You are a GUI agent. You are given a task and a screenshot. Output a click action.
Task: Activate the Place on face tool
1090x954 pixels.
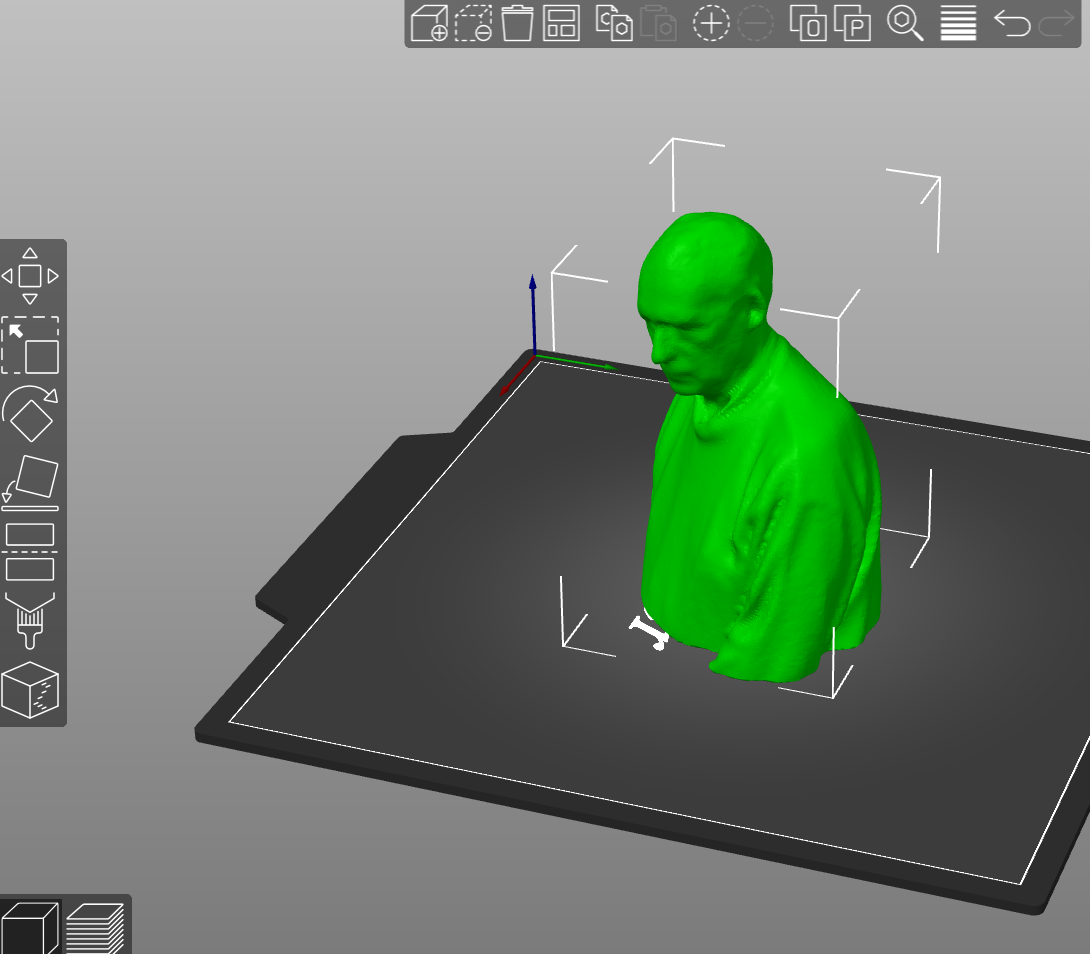pyautogui.click(x=30, y=480)
